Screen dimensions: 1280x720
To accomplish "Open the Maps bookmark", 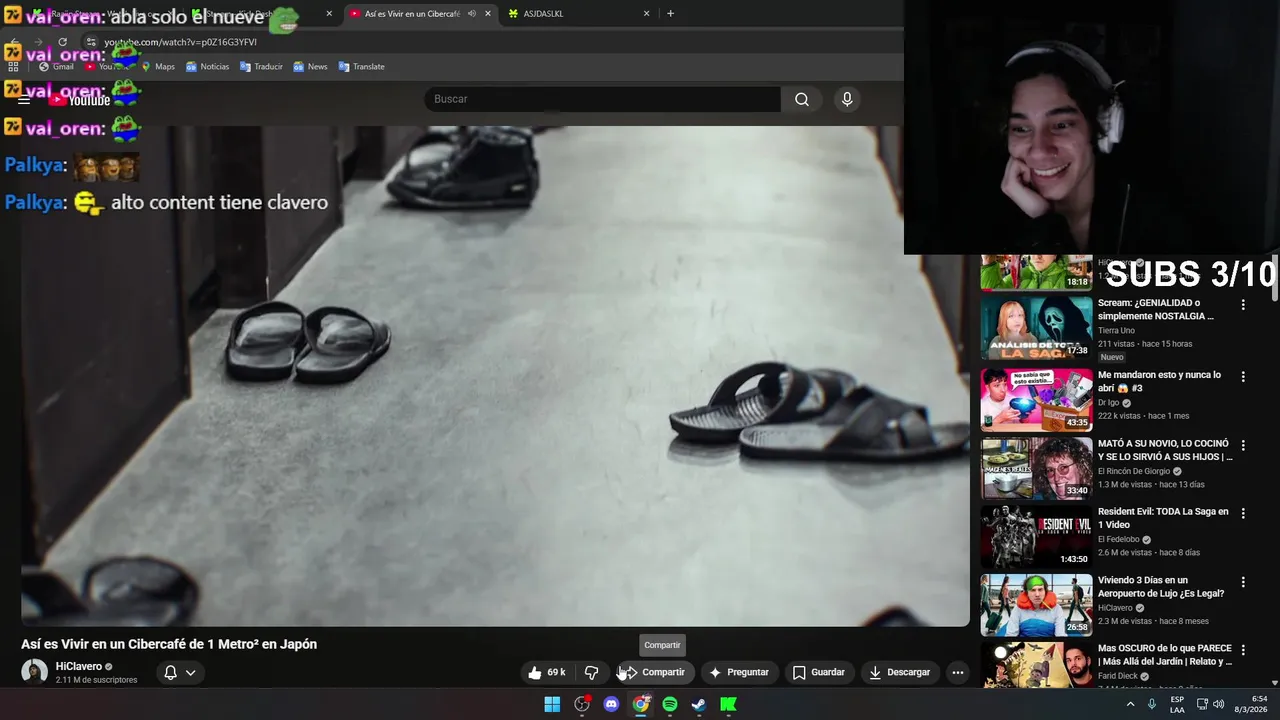I will 158,67.
